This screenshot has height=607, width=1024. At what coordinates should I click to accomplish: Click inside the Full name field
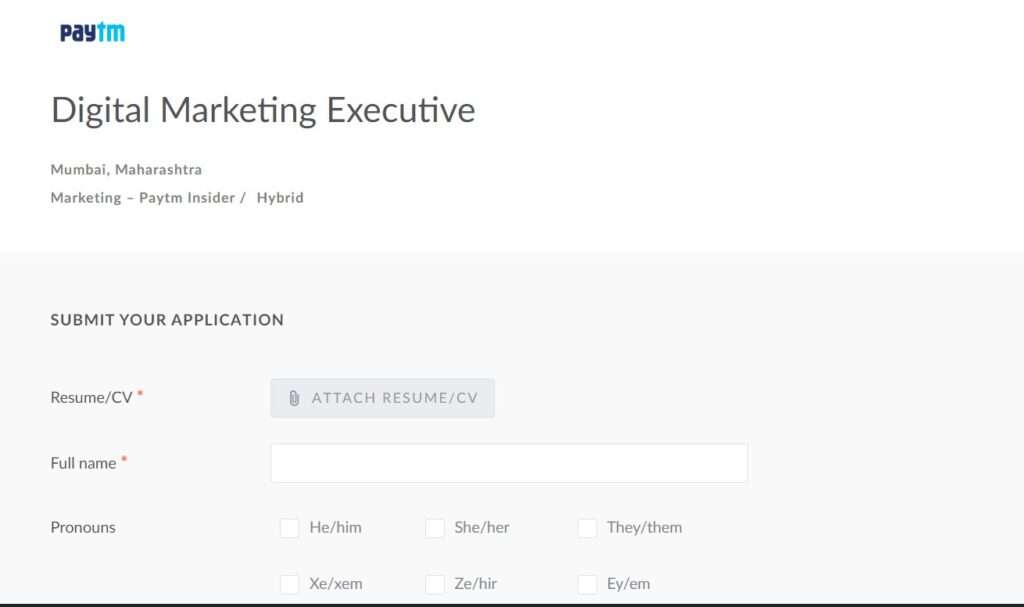[x=508, y=462]
